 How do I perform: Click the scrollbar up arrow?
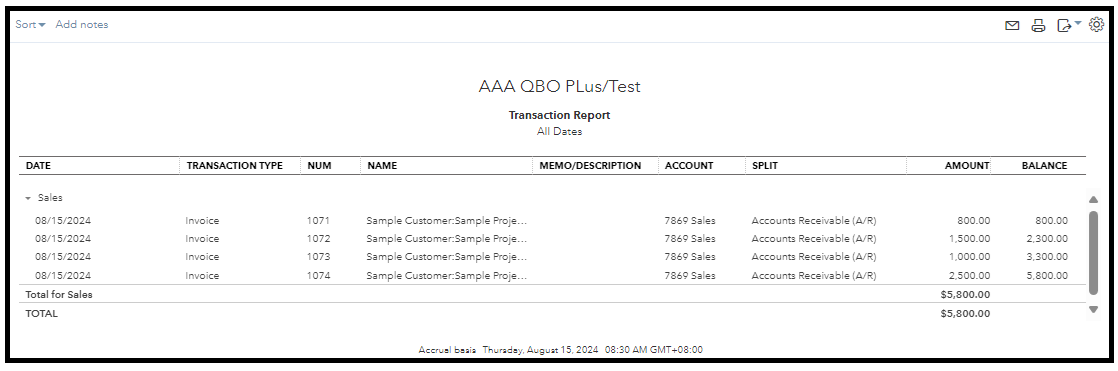1093,199
